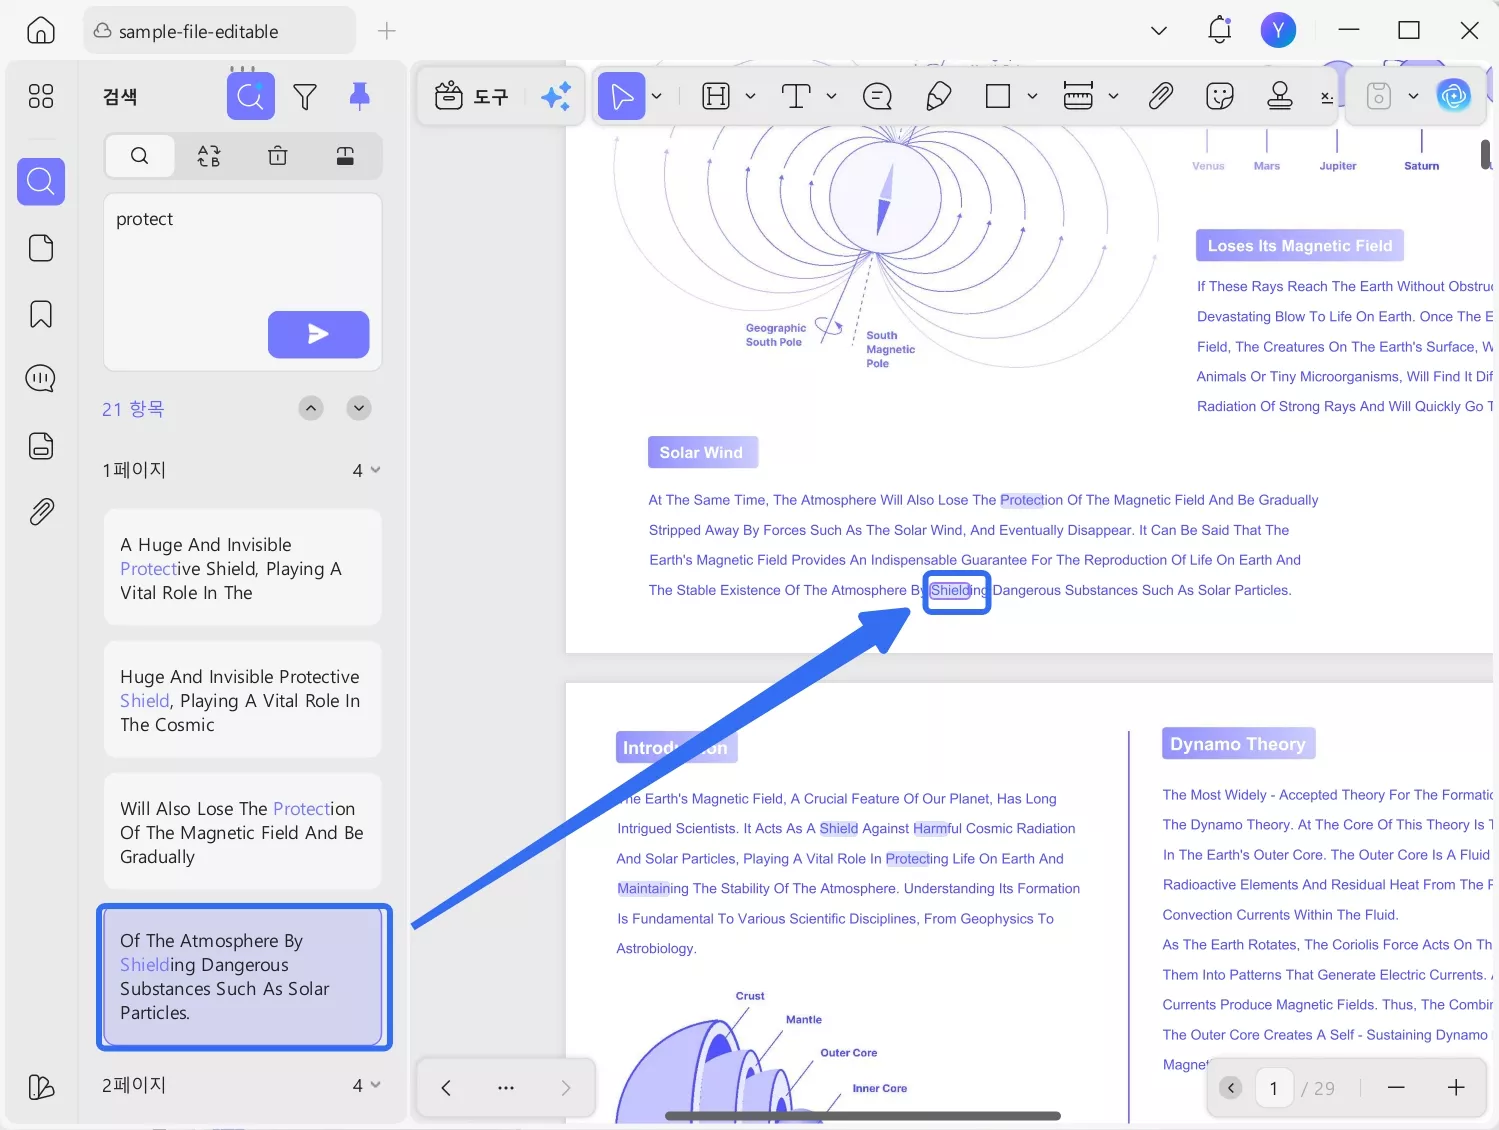Collapse the 2페이지 results group
This screenshot has height=1130, width=1499.
(x=375, y=1085)
